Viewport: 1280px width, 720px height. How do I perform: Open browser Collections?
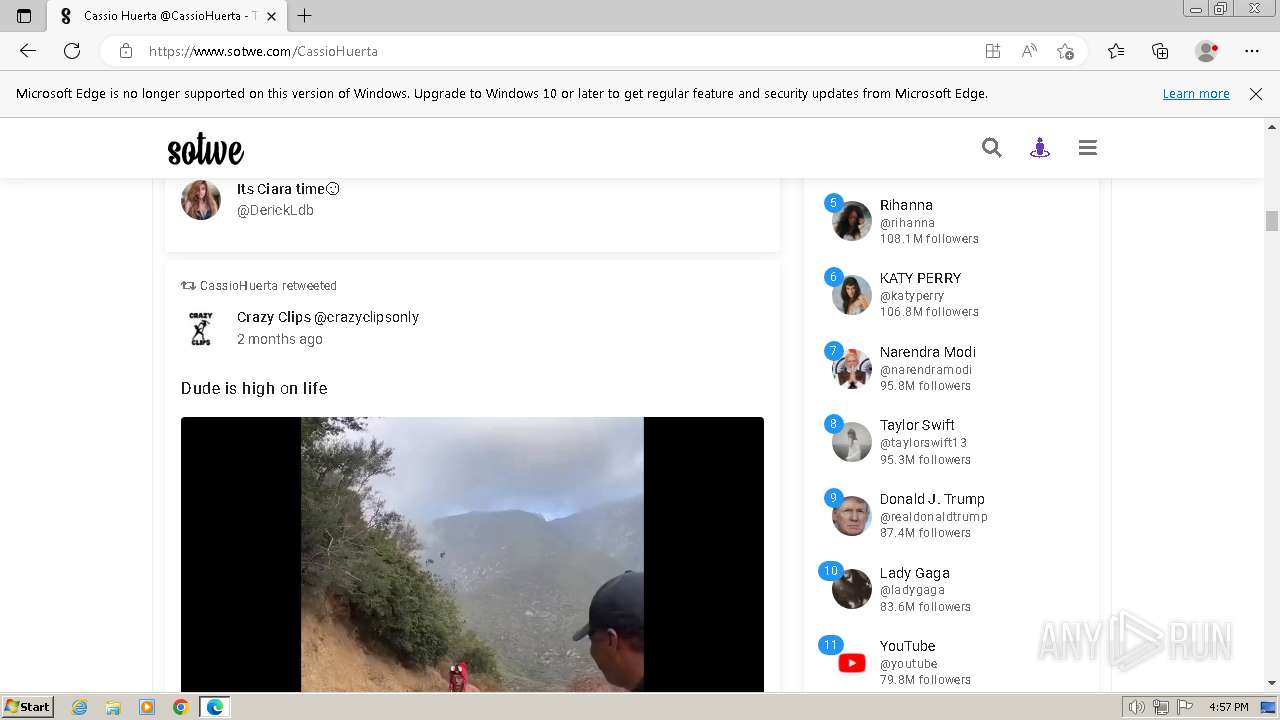(x=1160, y=51)
